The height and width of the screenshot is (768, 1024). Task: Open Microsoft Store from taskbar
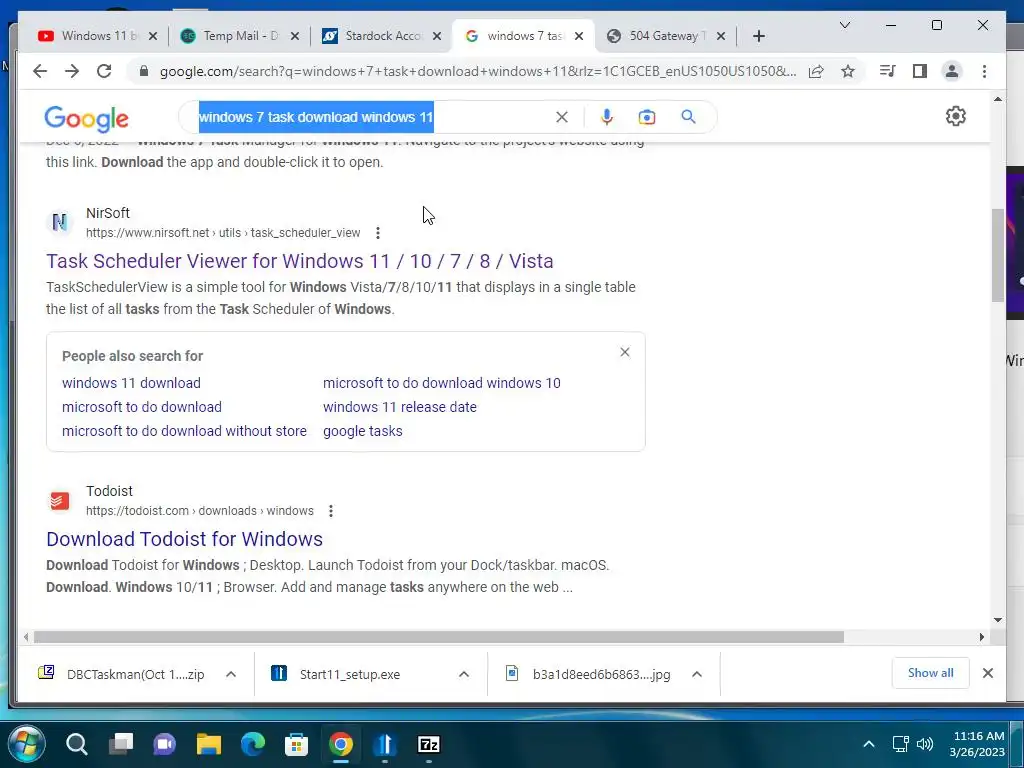tap(296, 744)
